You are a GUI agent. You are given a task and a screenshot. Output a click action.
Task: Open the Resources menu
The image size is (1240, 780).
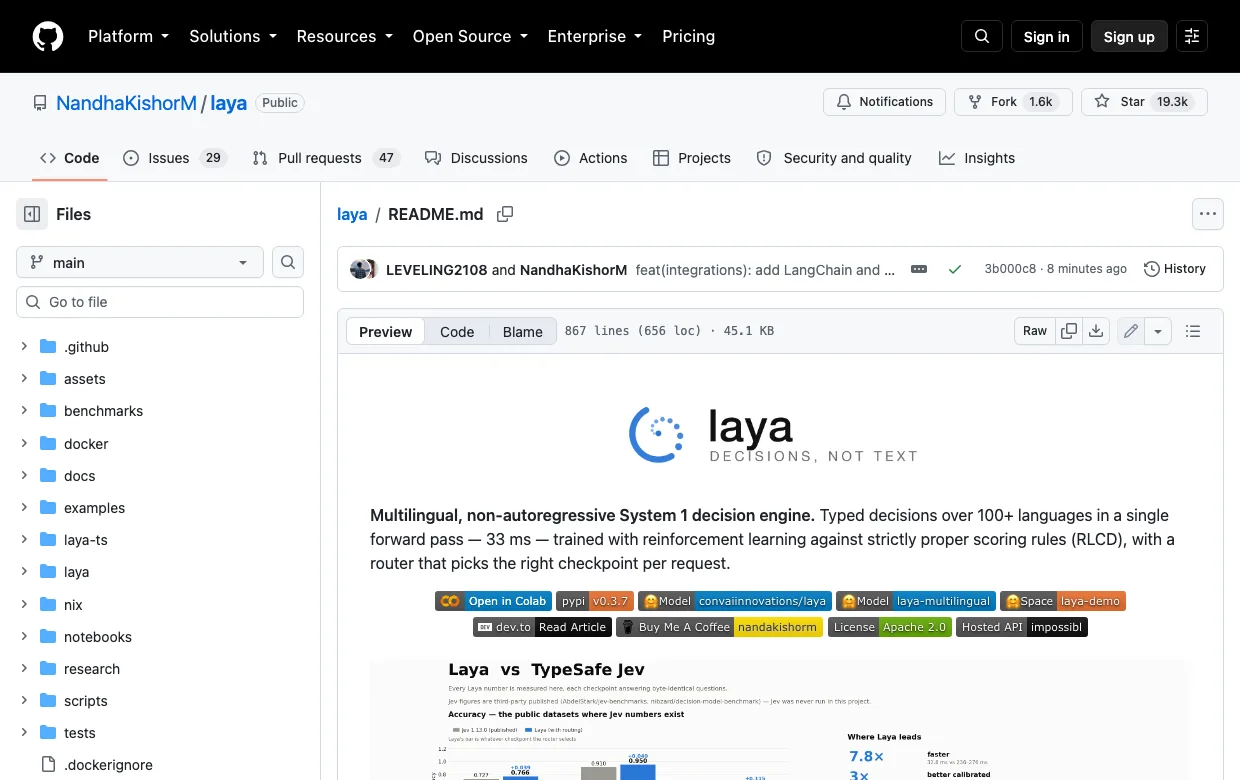click(x=344, y=36)
